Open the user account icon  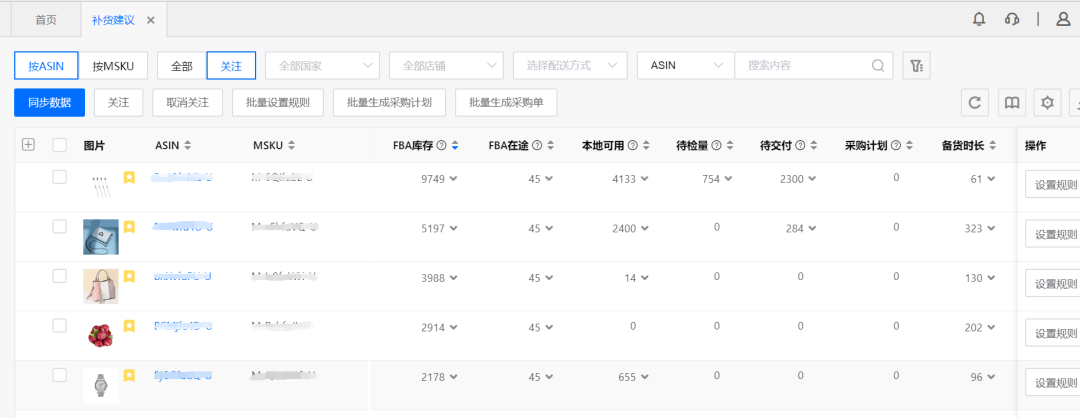pyautogui.click(x=1063, y=19)
